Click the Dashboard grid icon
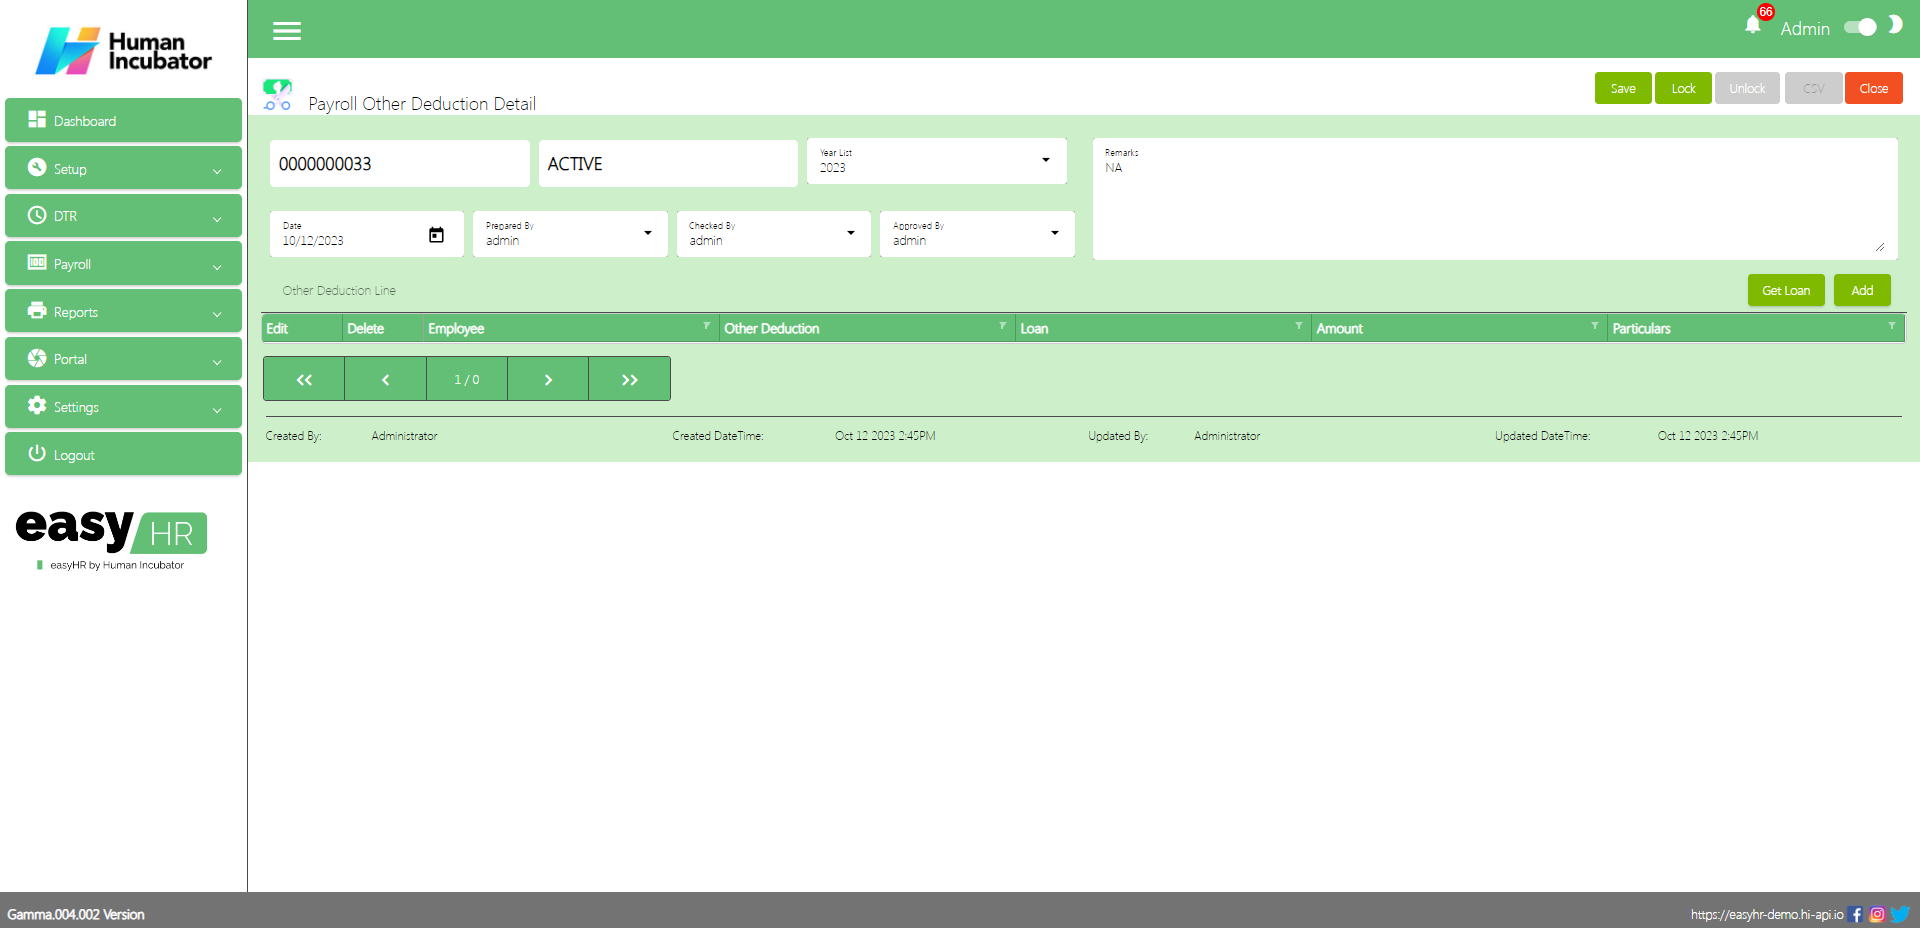This screenshot has width=1920, height=928. pos(37,119)
